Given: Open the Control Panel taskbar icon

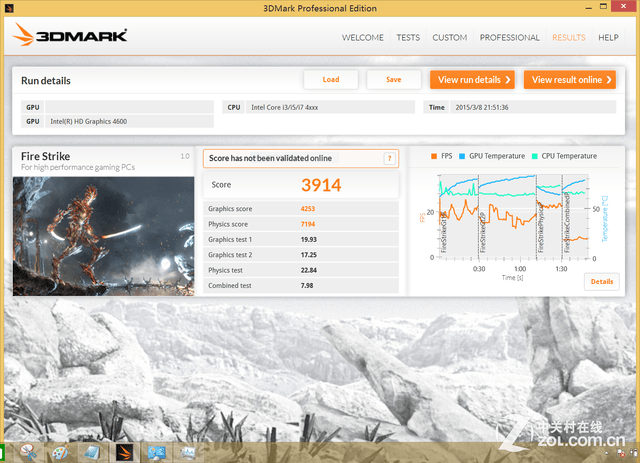Looking at the screenshot, I should (156, 452).
